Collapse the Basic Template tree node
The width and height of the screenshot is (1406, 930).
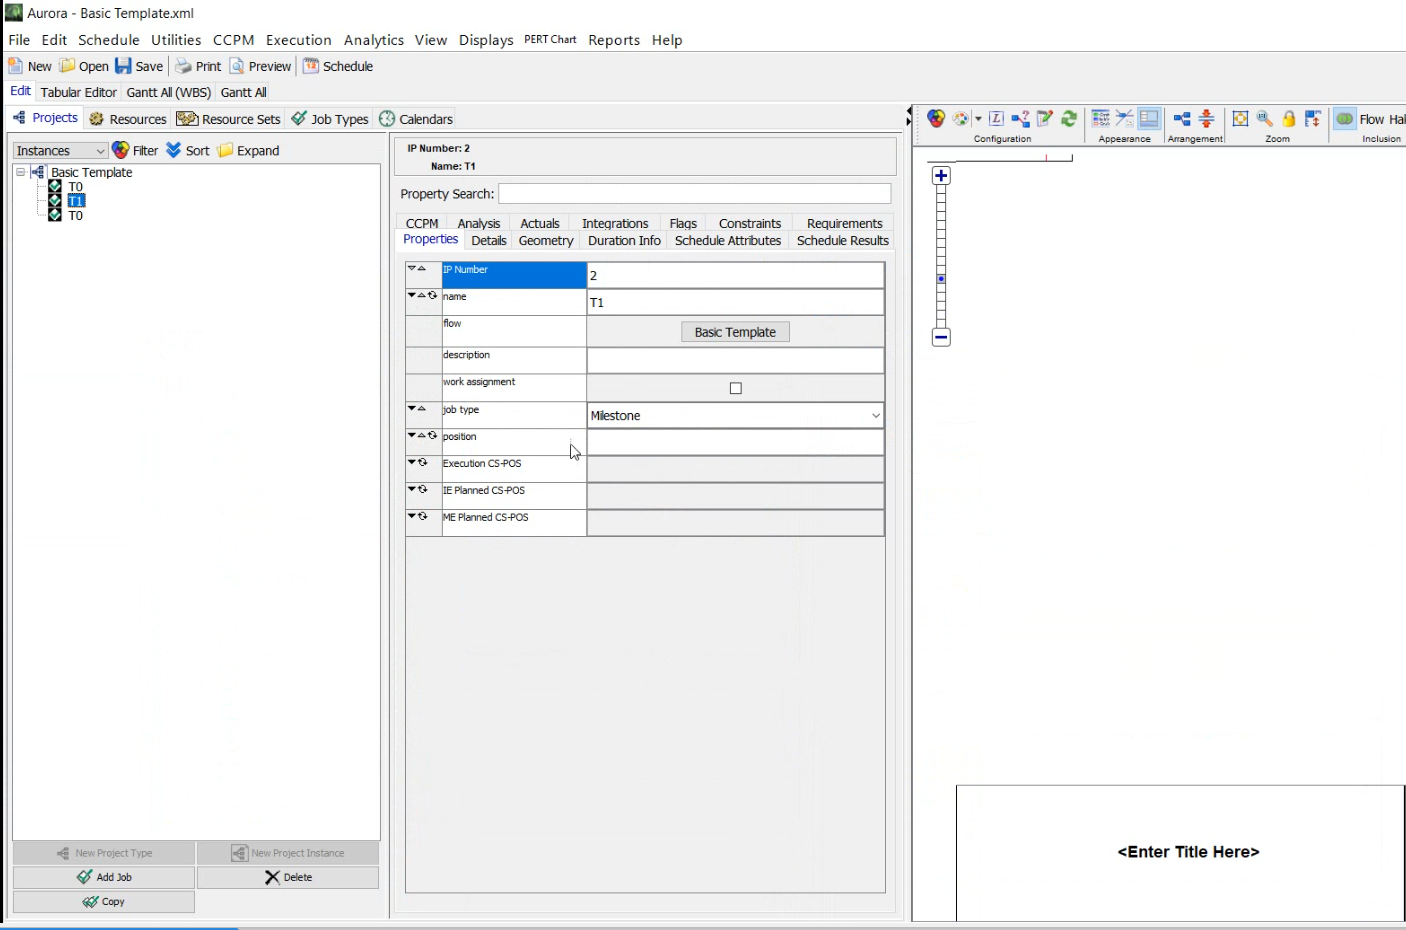click(x=20, y=172)
